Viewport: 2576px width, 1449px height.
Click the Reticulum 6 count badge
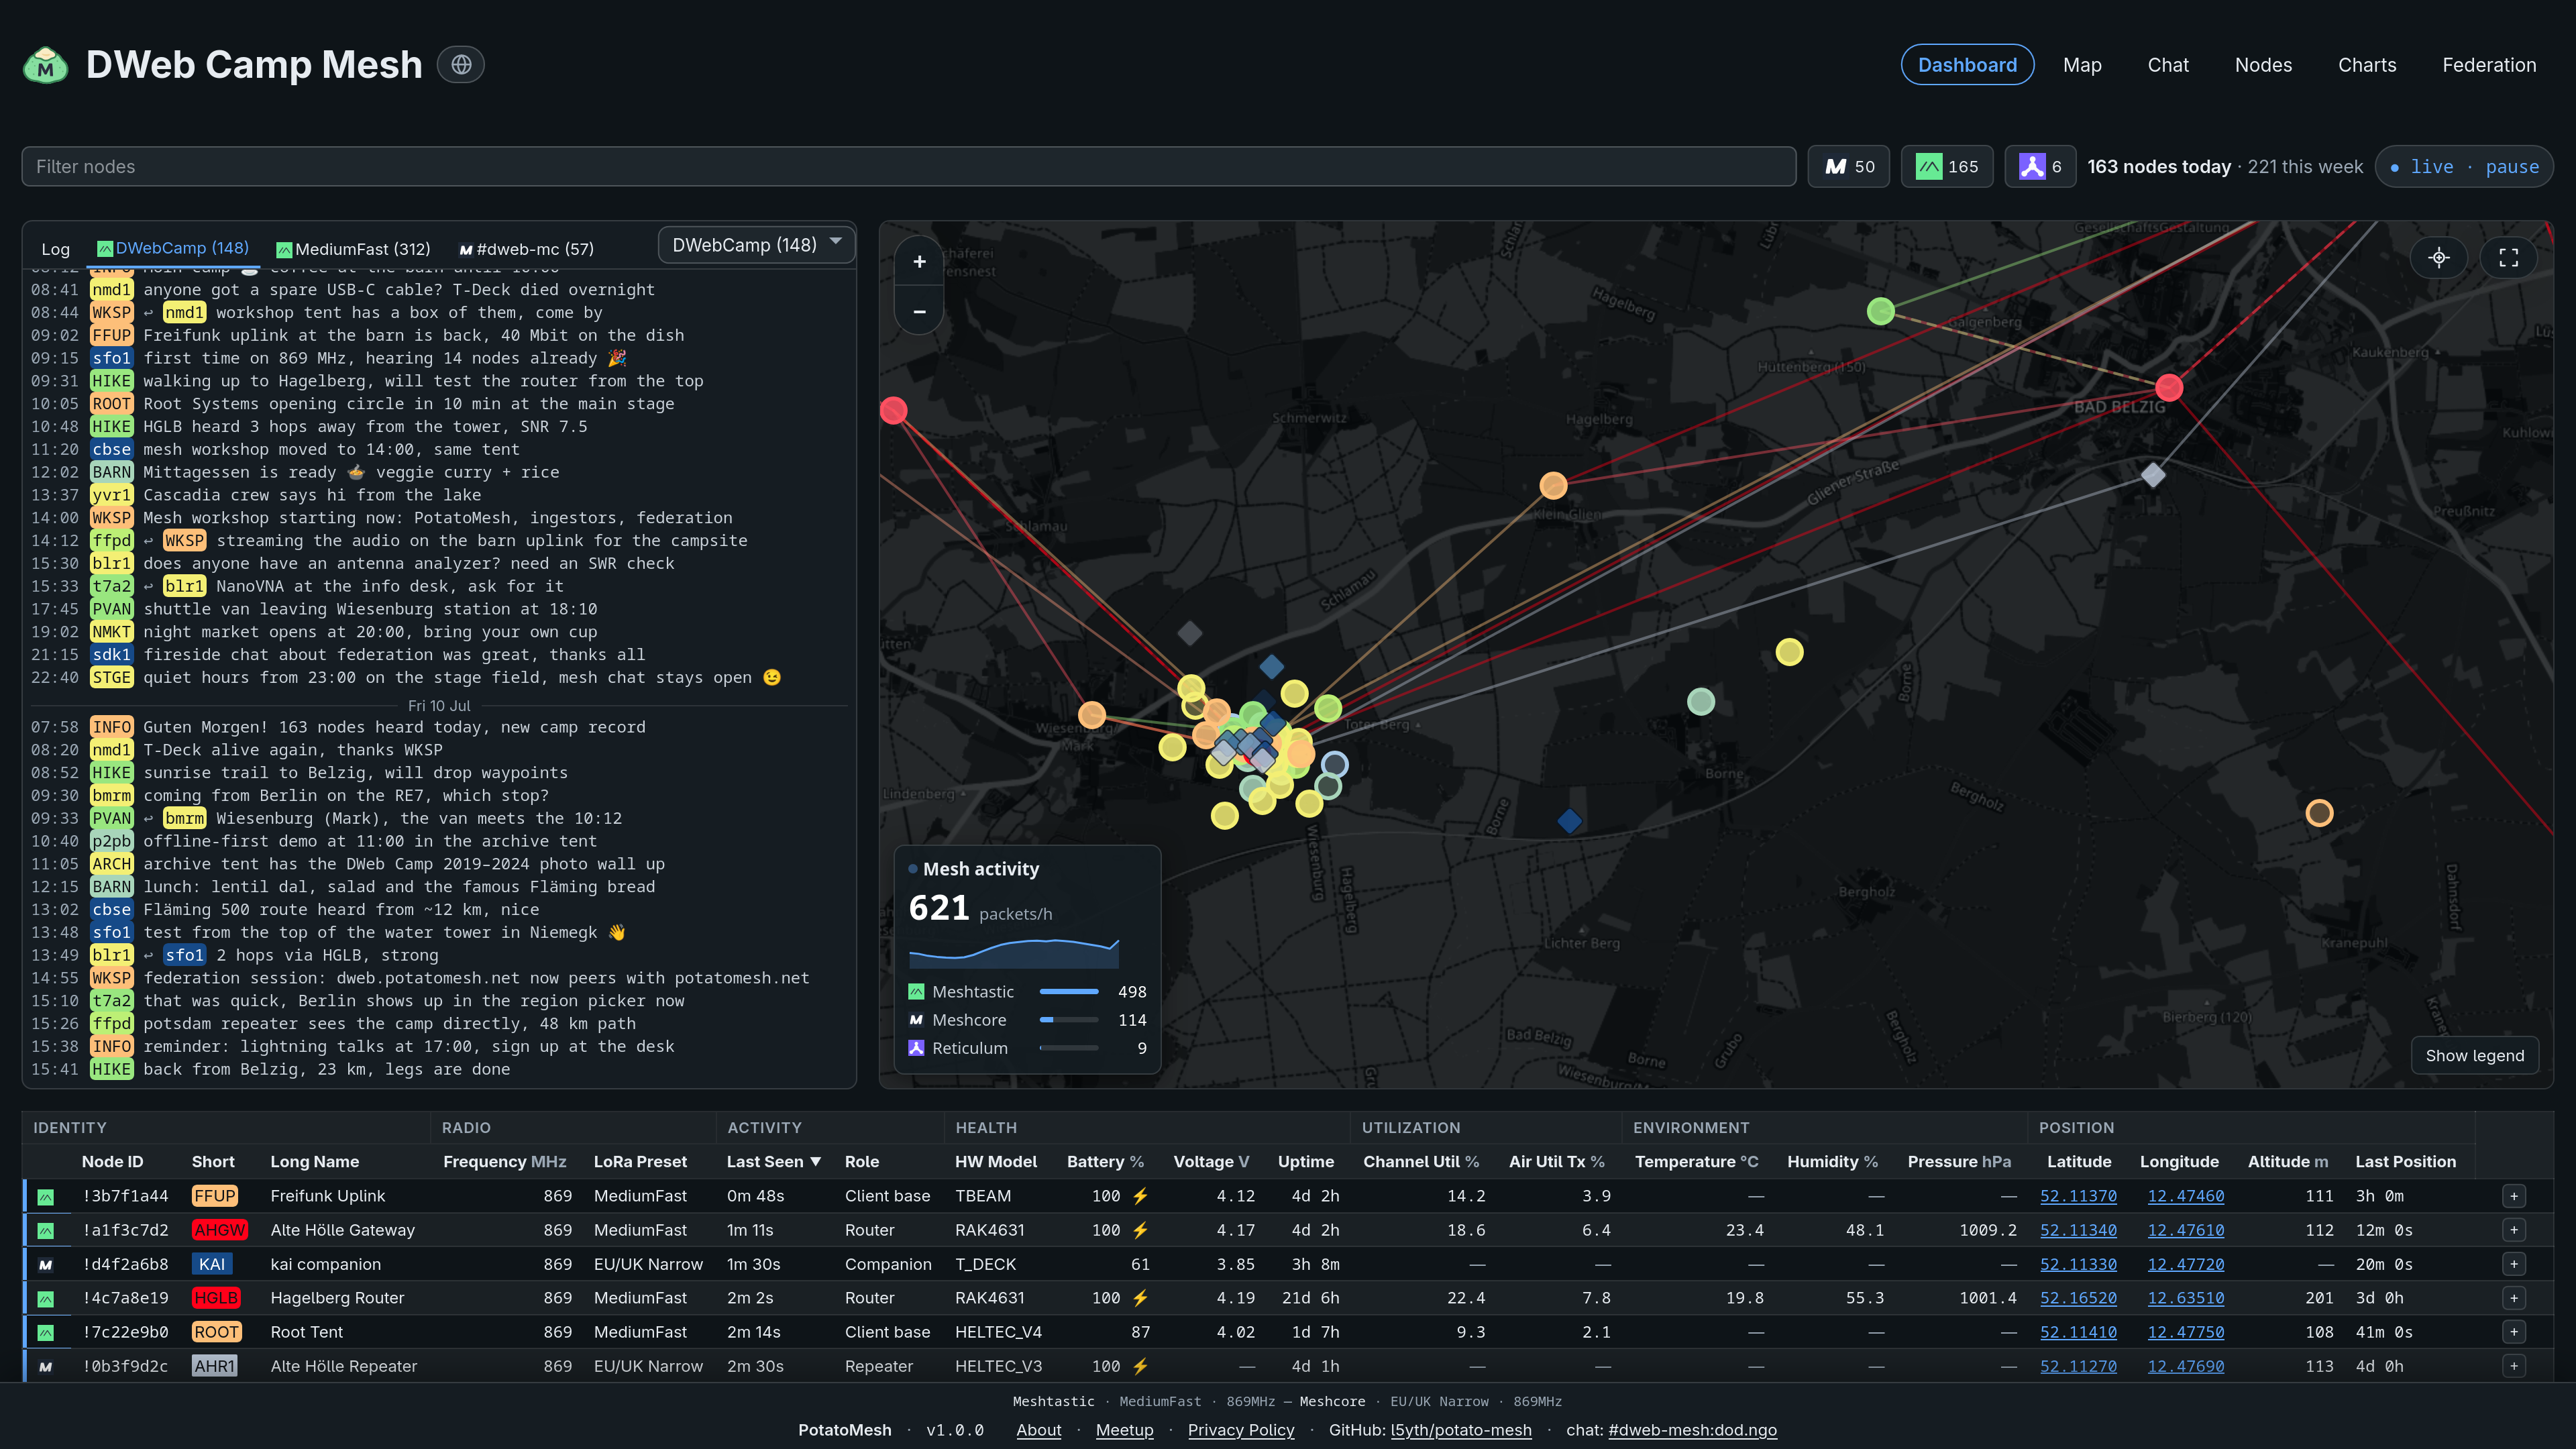coord(2040,166)
